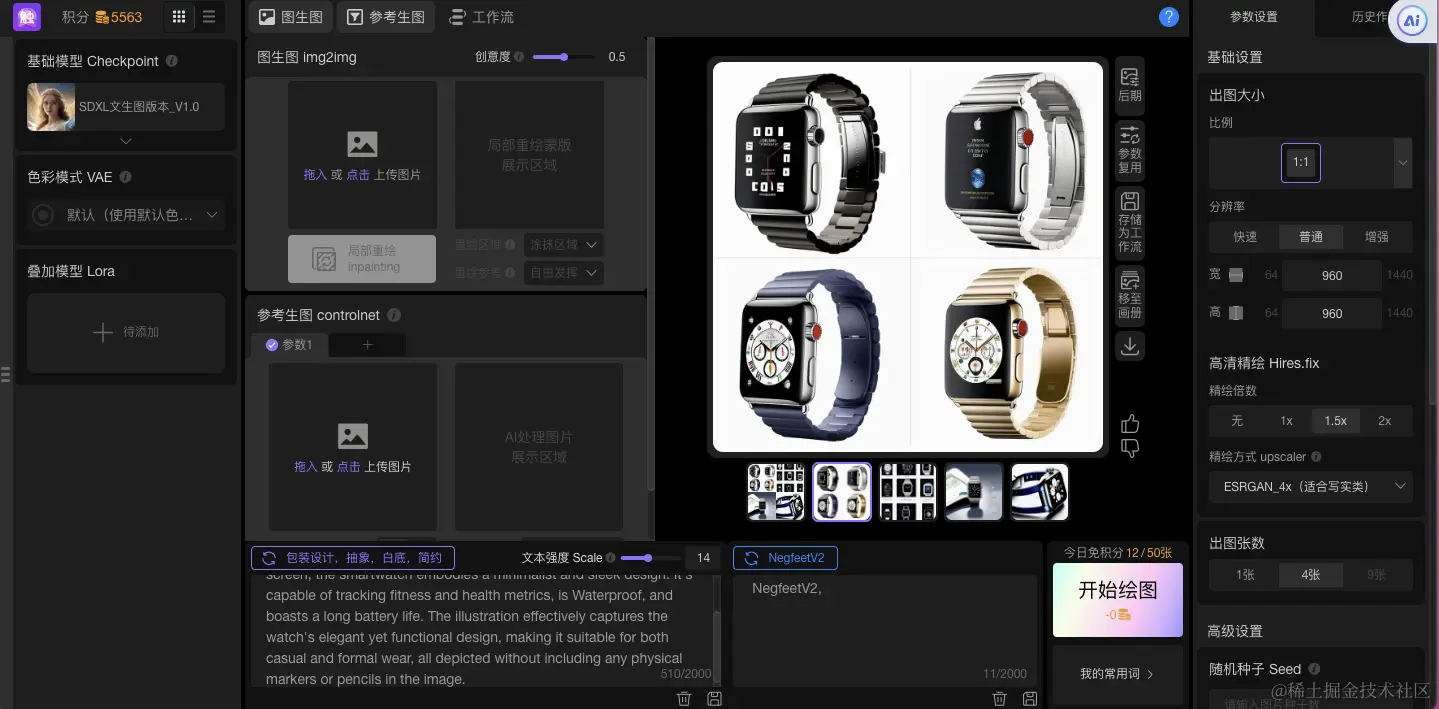Select the 2x Hires.fix multiplier

[x=1386, y=421]
